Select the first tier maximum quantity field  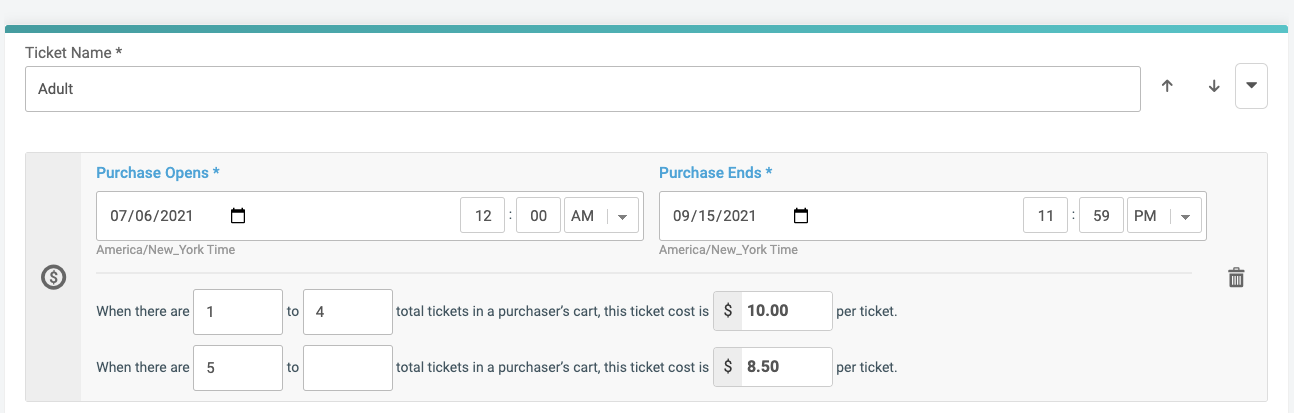[x=347, y=311]
